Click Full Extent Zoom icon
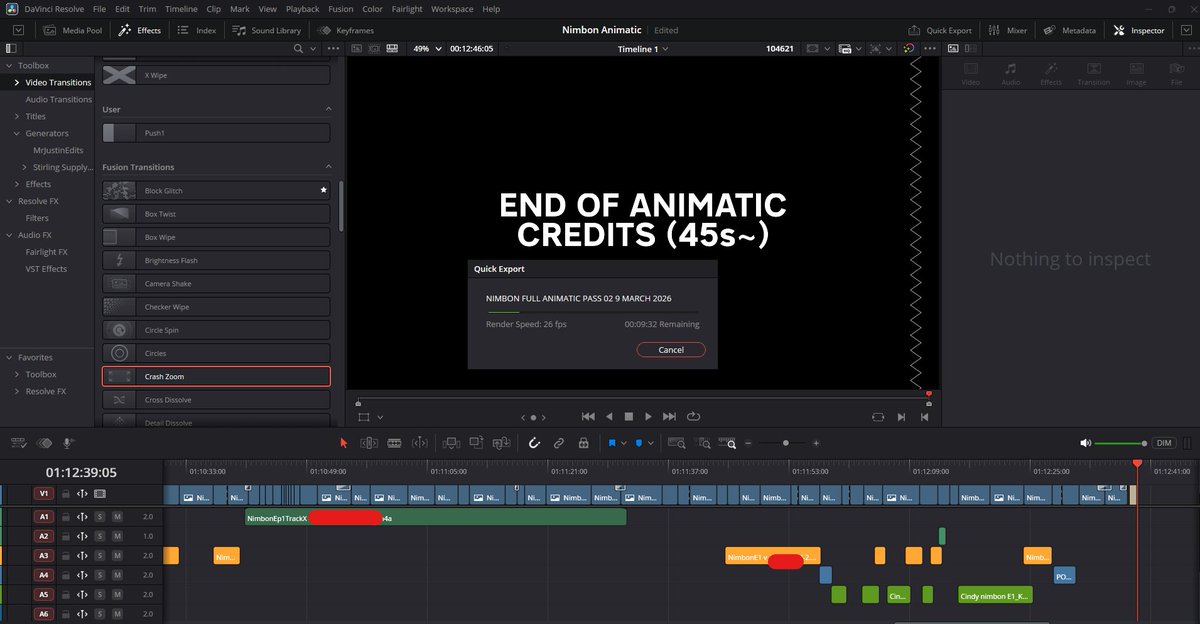This screenshot has height=624, width=1200. pyautogui.click(x=677, y=442)
